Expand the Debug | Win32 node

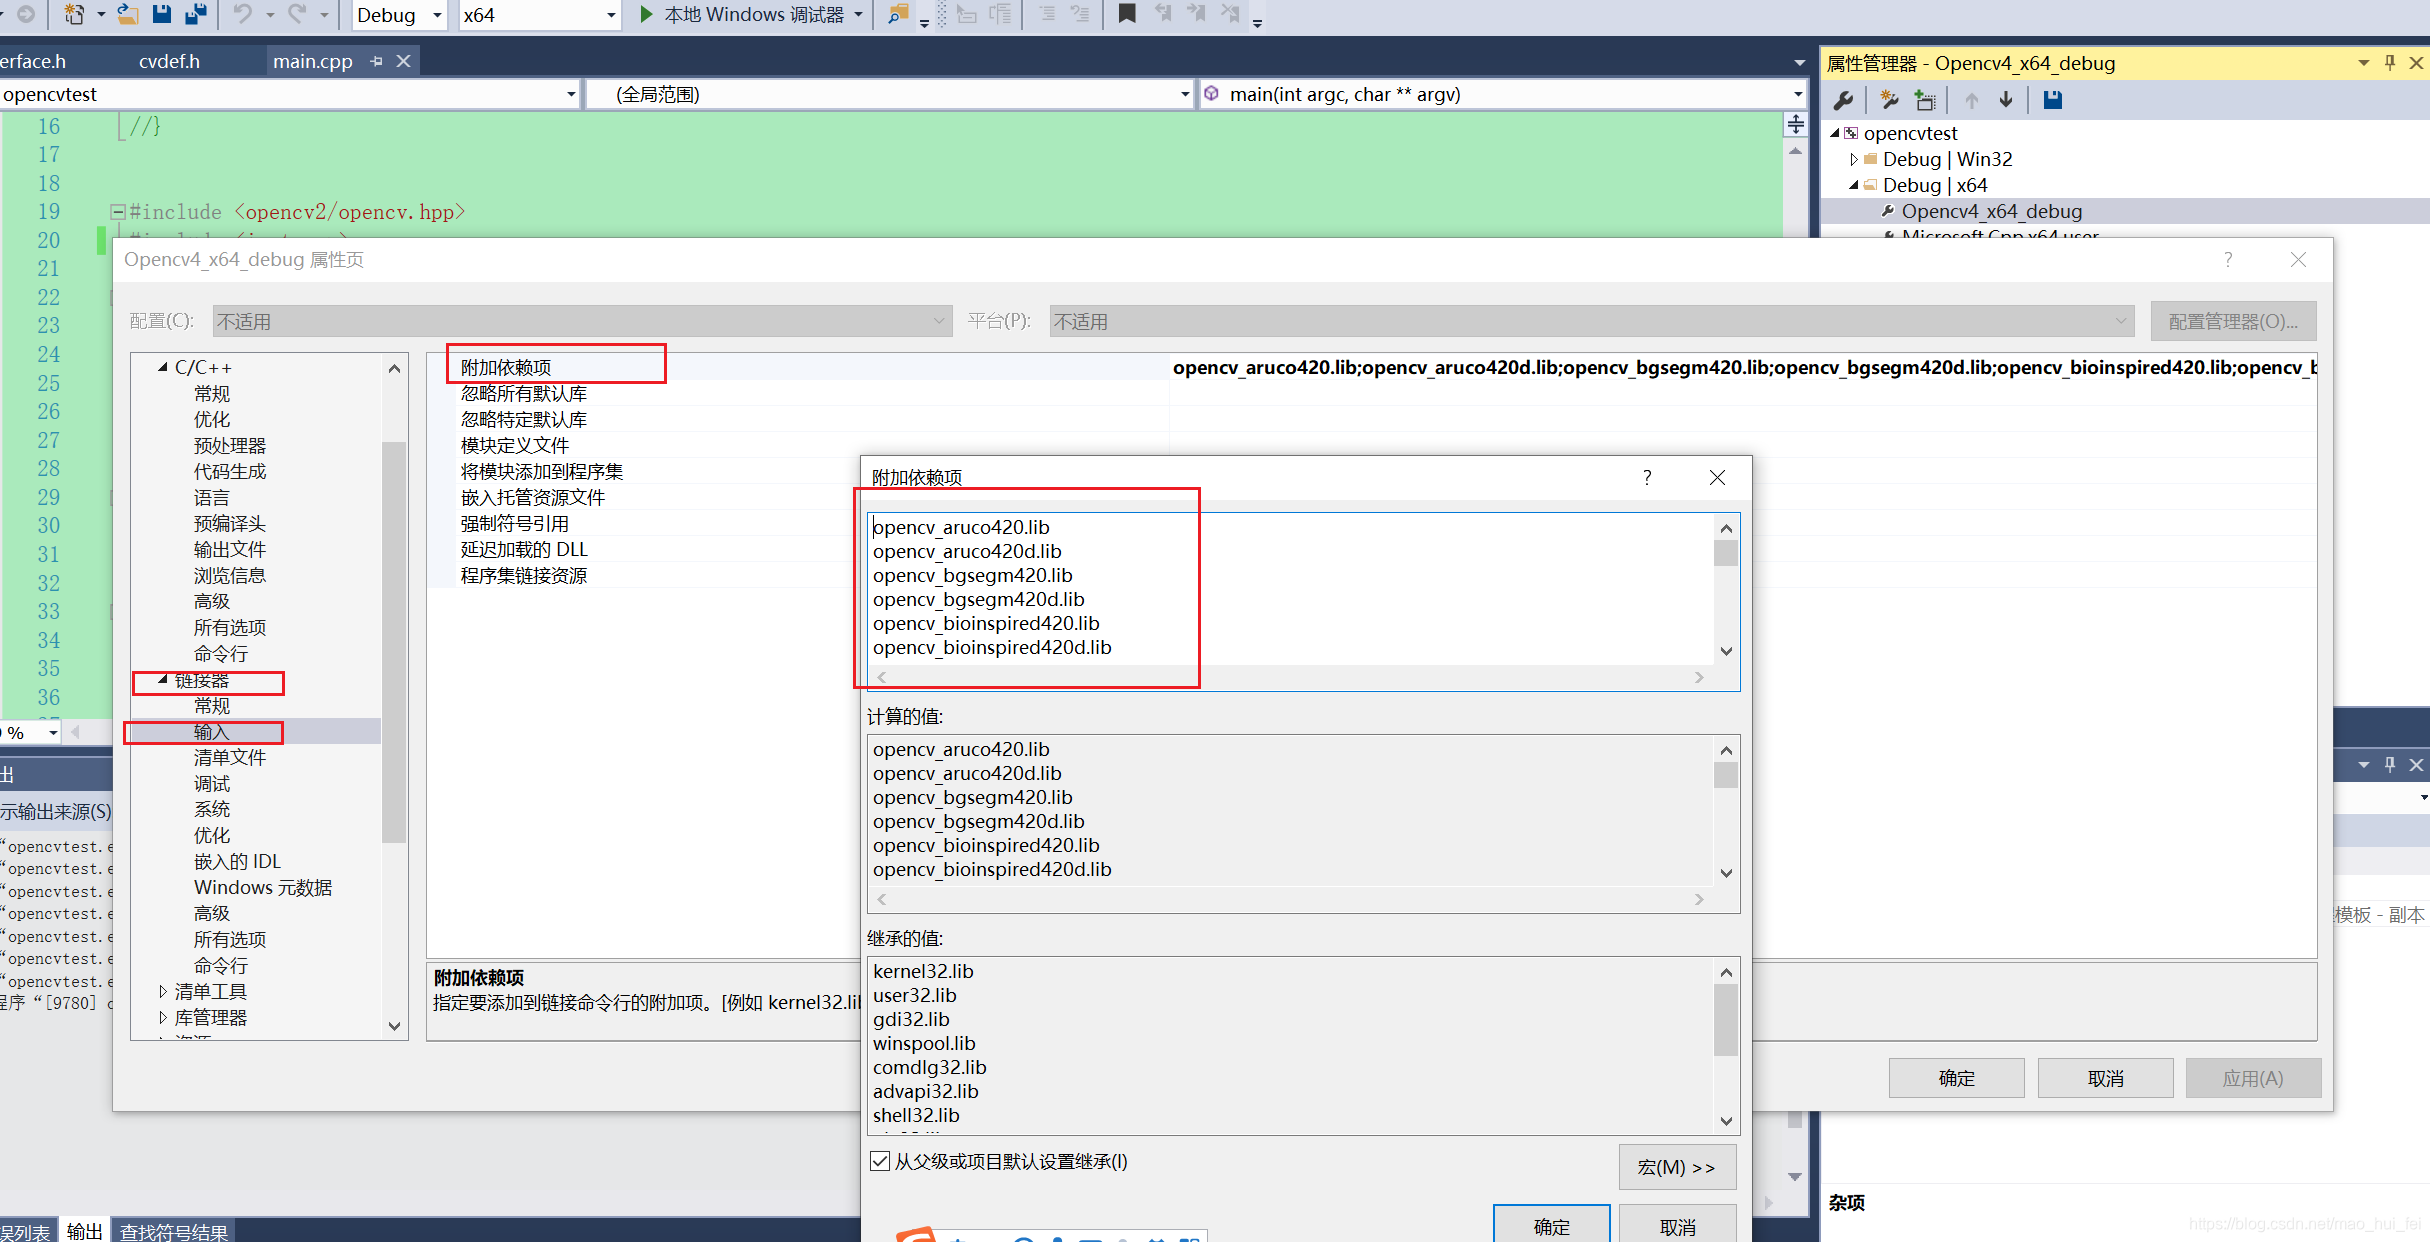(1854, 159)
